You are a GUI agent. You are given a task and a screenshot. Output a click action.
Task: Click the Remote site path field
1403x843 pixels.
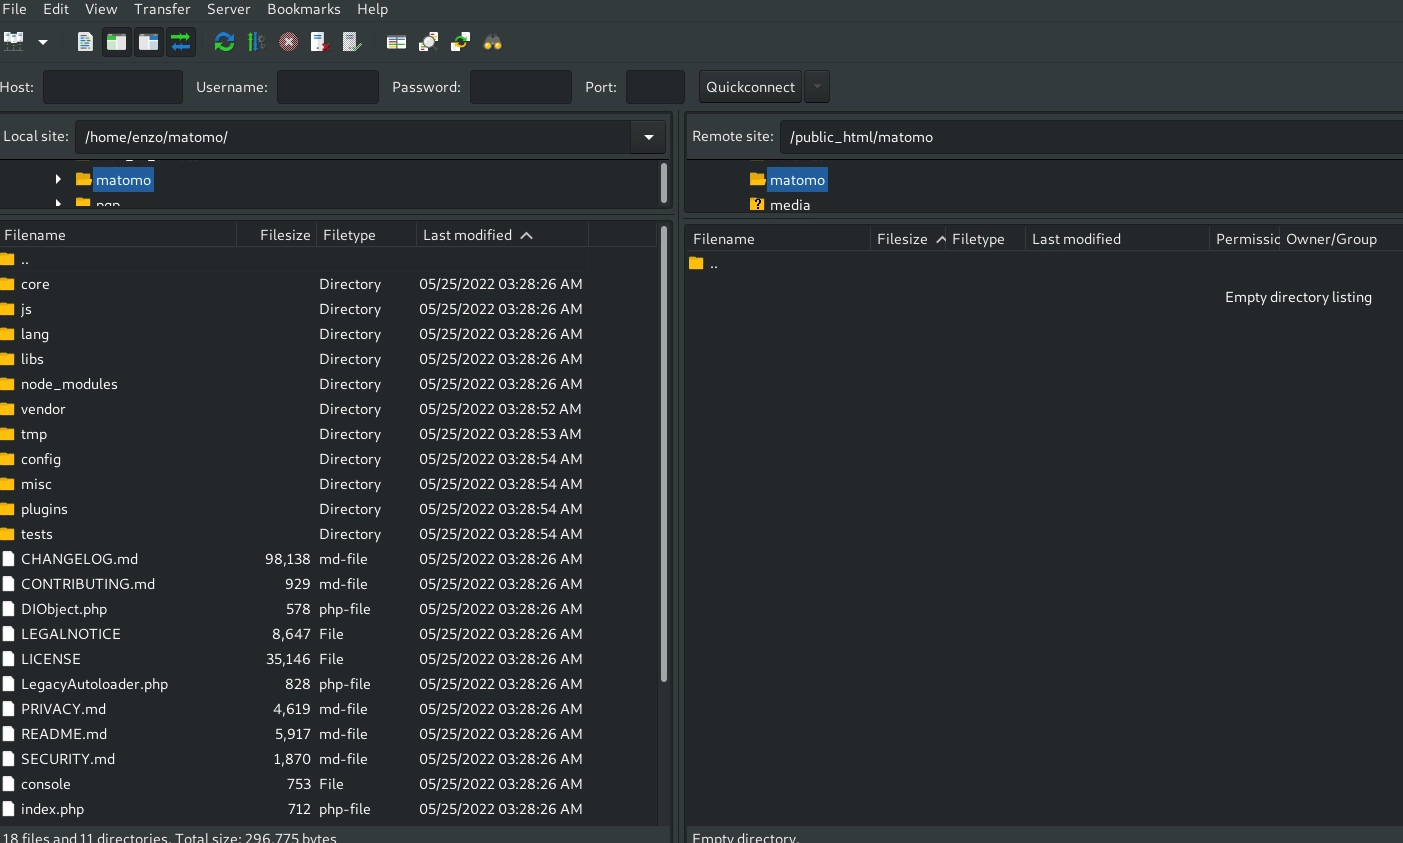click(x=1091, y=137)
